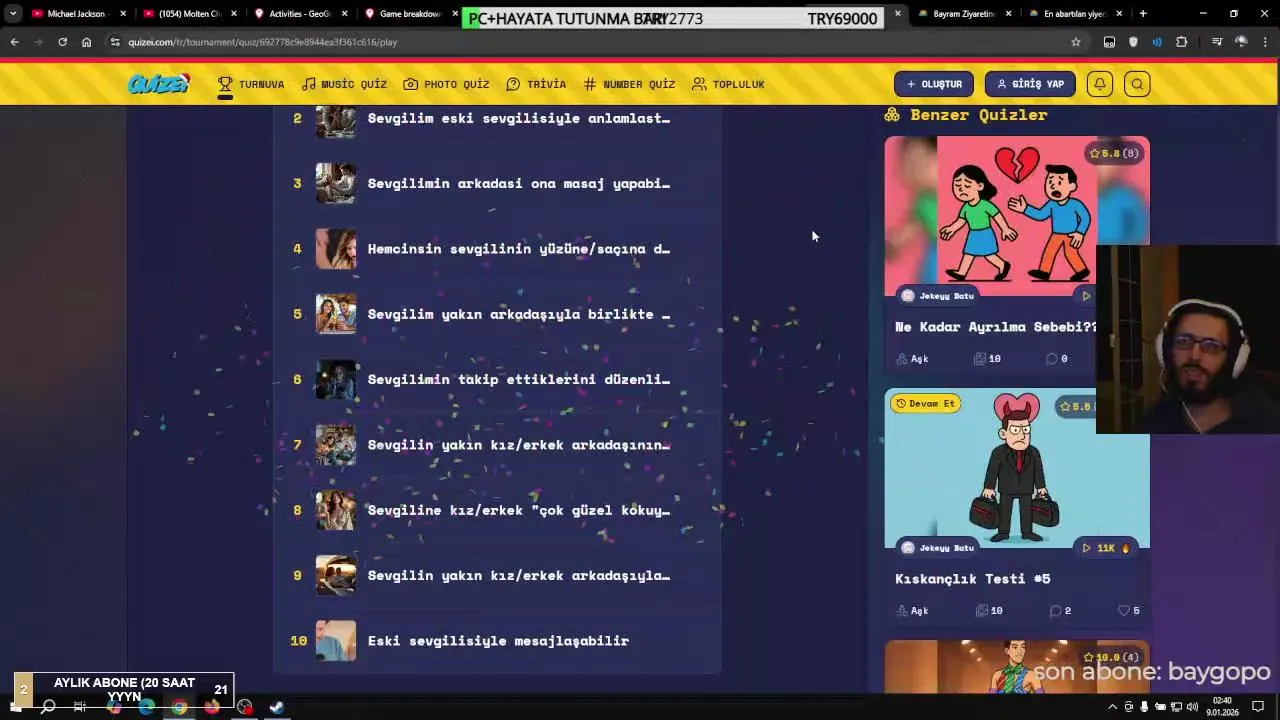Switch to Activities - GeoGuessr tab

(300, 14)
